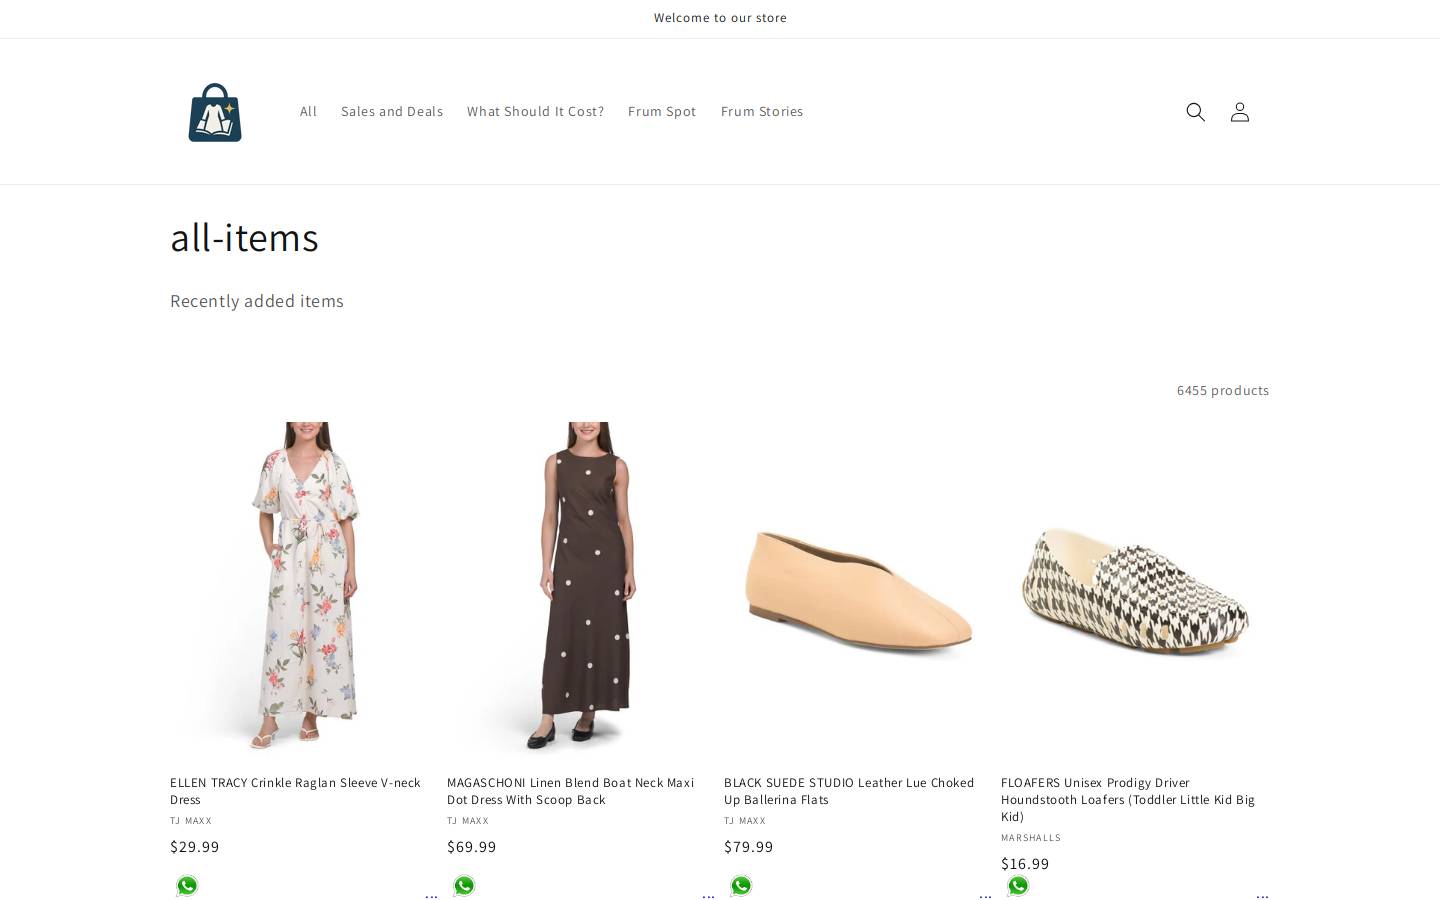Image resolution: width=1440 pixels, height=900 pixels.
Task: Click the Welcome to our store announcement
Action: 720,18
